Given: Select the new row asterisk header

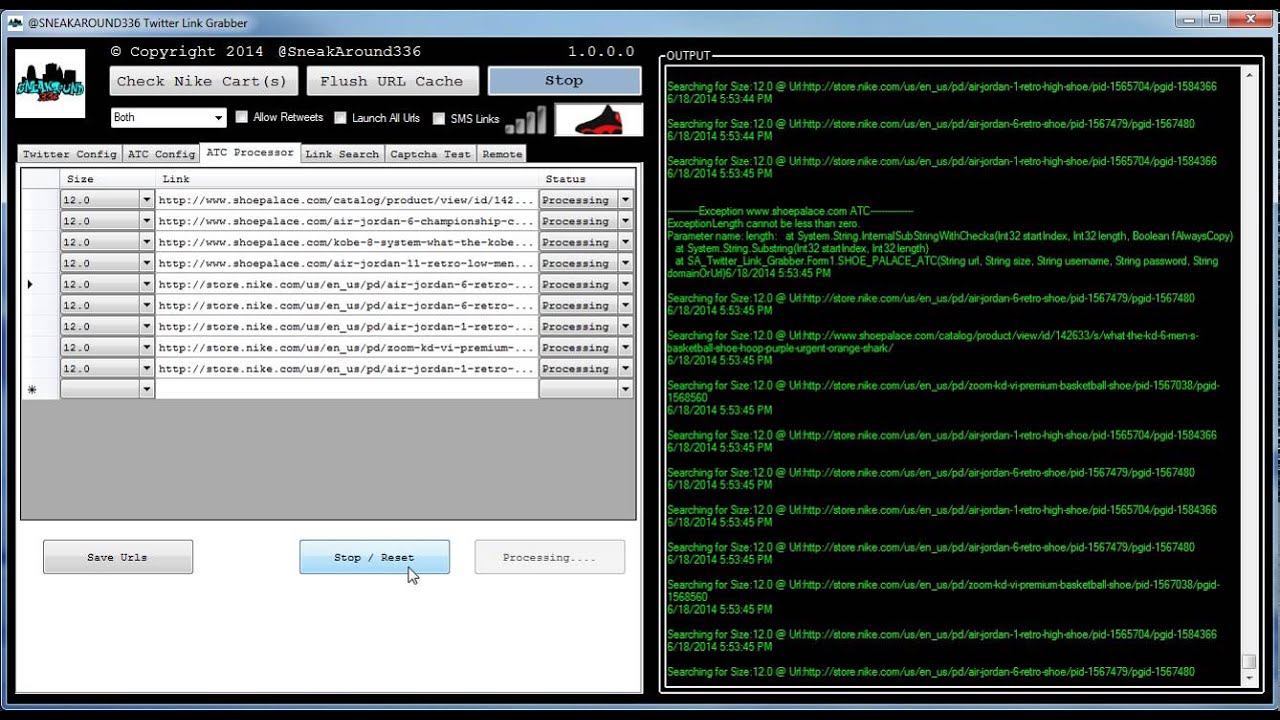Looking at the screenshot, I should click(x=40, y=389).
